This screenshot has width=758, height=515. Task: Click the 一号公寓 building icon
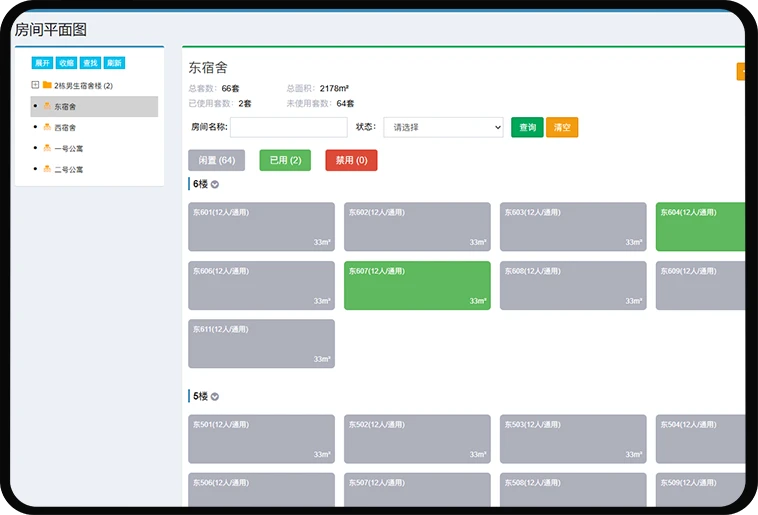point(47,148)
